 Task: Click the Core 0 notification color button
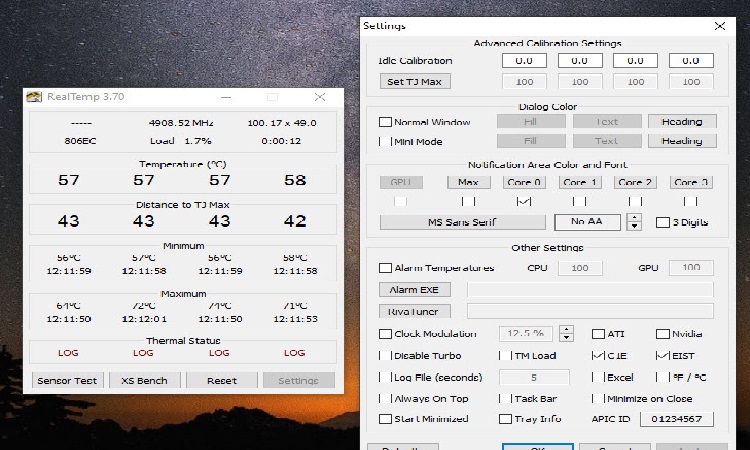(x=524, y=182)
